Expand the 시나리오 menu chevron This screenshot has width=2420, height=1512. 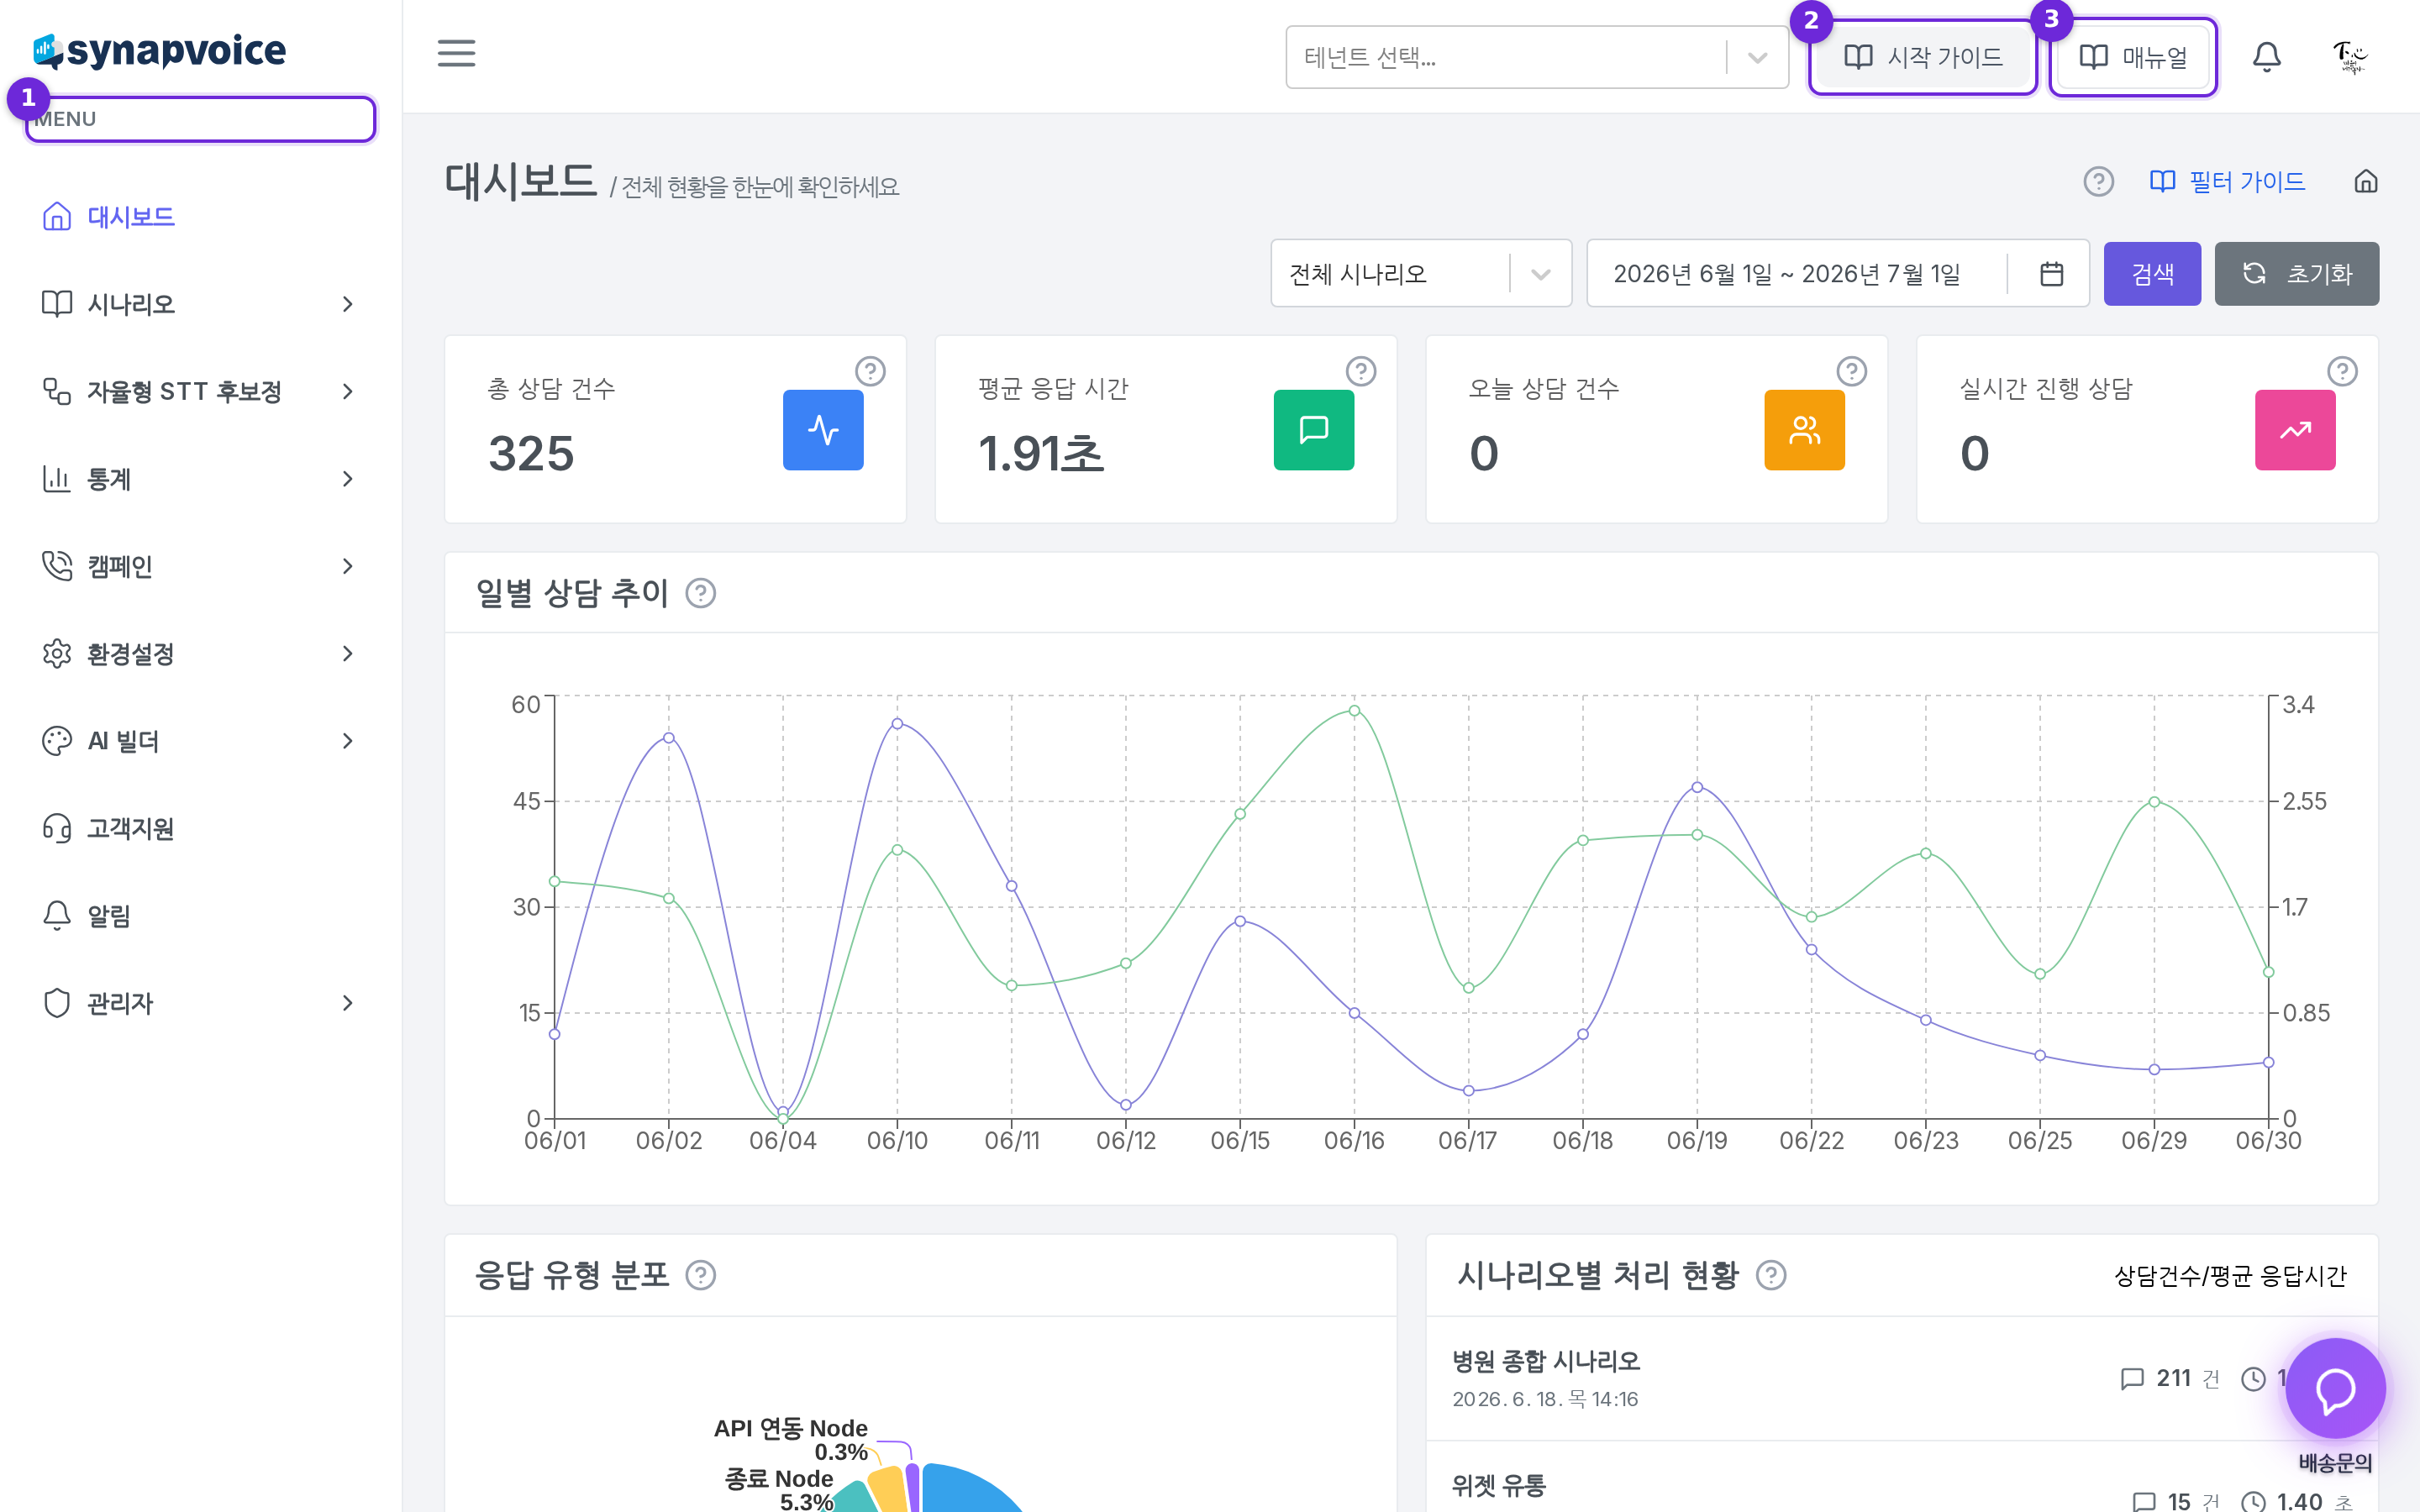(348, 304)
